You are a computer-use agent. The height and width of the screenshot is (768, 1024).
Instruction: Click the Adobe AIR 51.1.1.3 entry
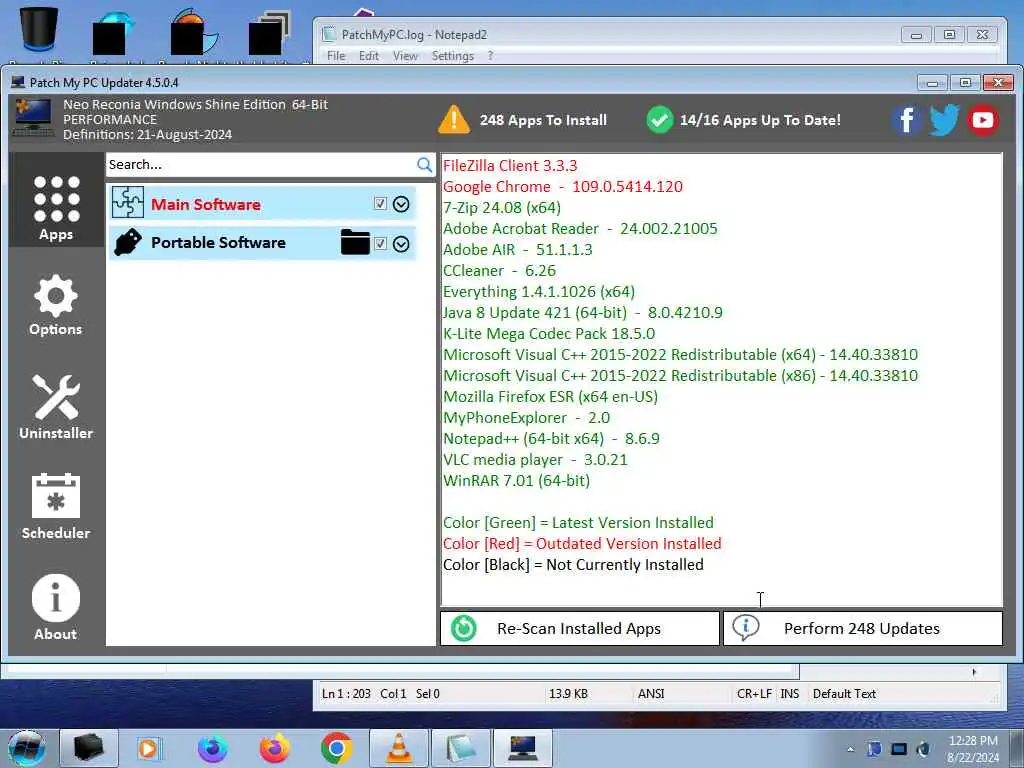[517, 249]
